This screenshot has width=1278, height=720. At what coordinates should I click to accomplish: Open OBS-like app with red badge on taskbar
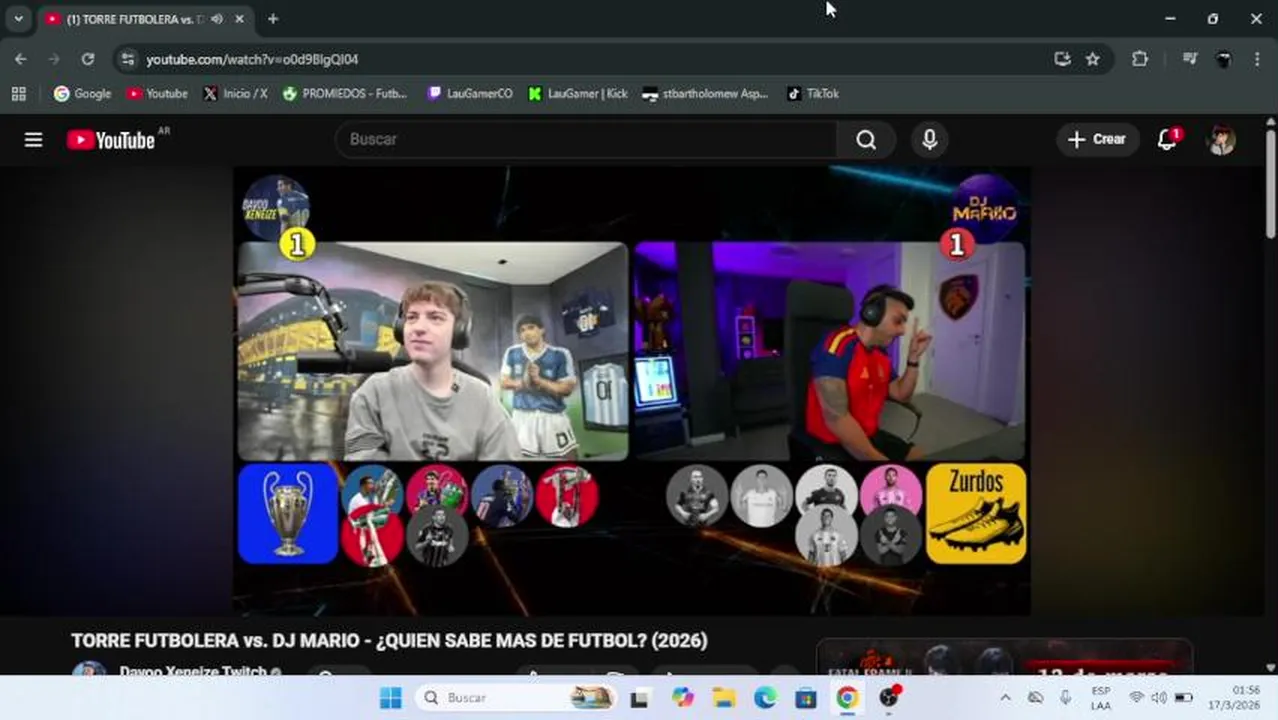coord(889,697)
